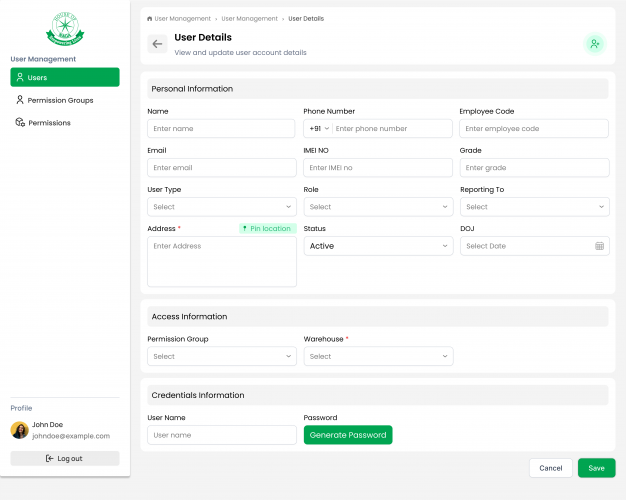Click the Pin location button
This screenshot has height=500, width=626.
click(267, 228)
